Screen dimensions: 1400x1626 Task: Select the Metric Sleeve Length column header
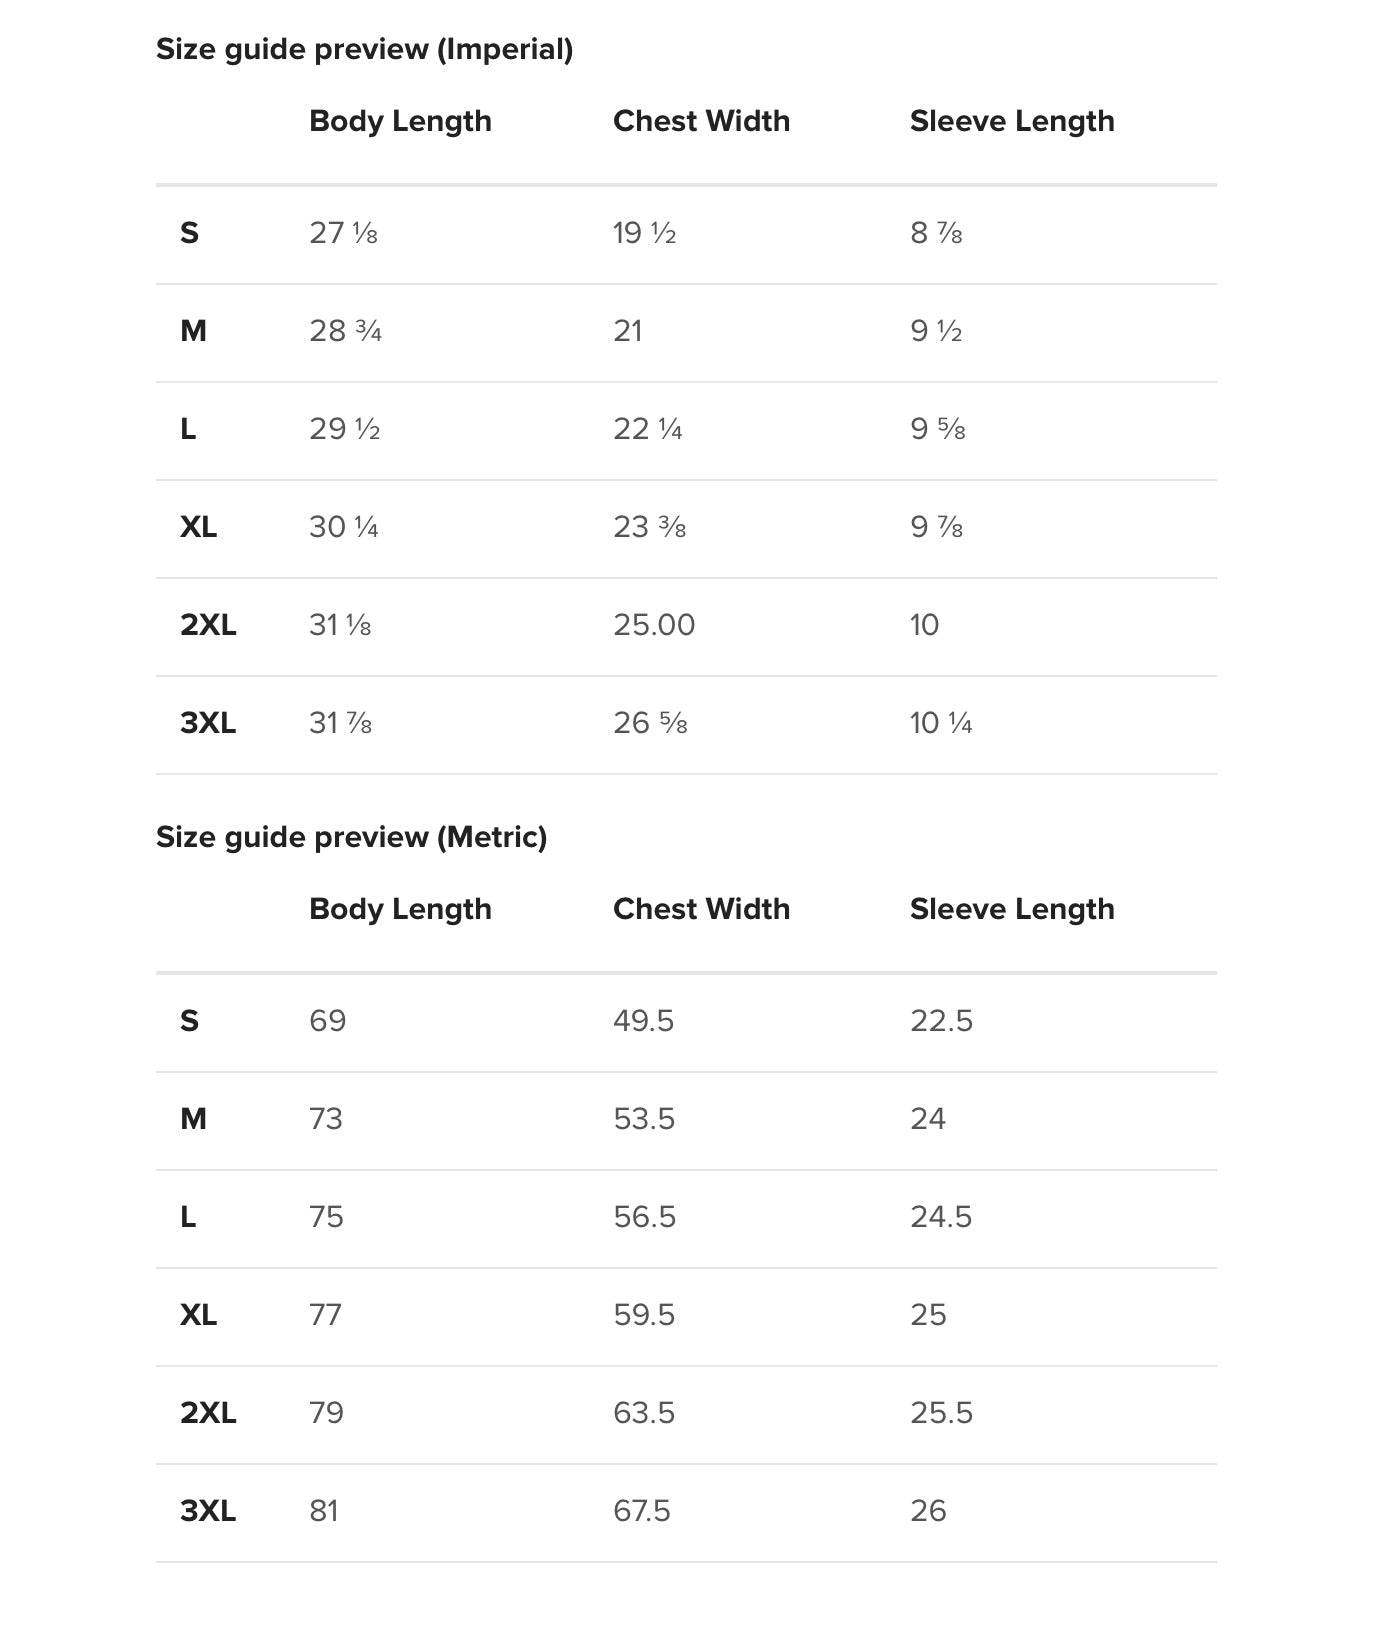[1012, 909]
